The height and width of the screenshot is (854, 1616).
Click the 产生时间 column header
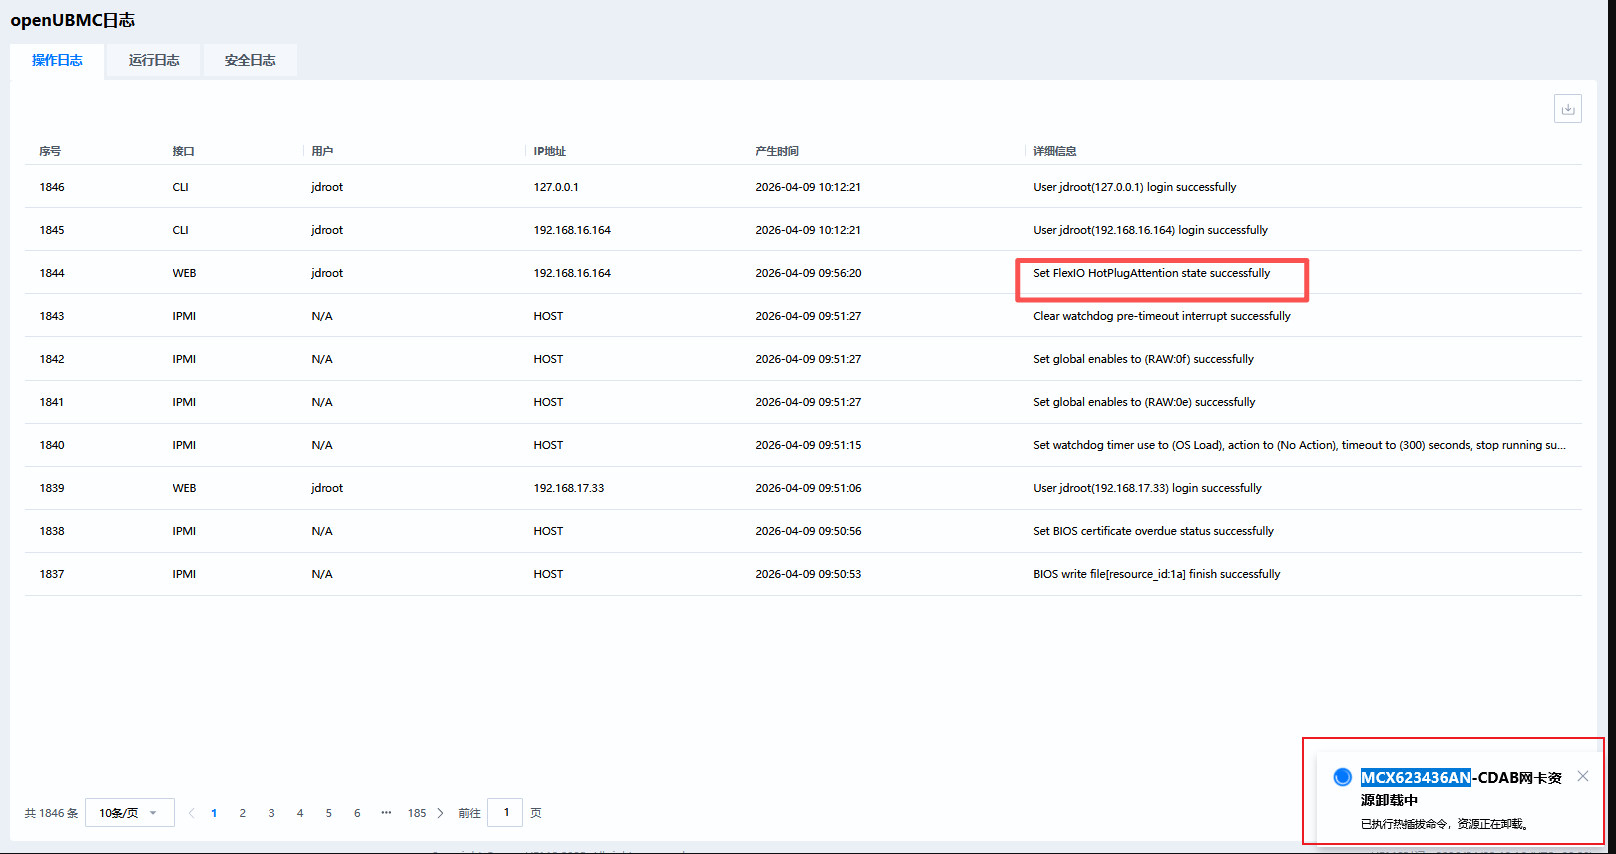point(777,151)
